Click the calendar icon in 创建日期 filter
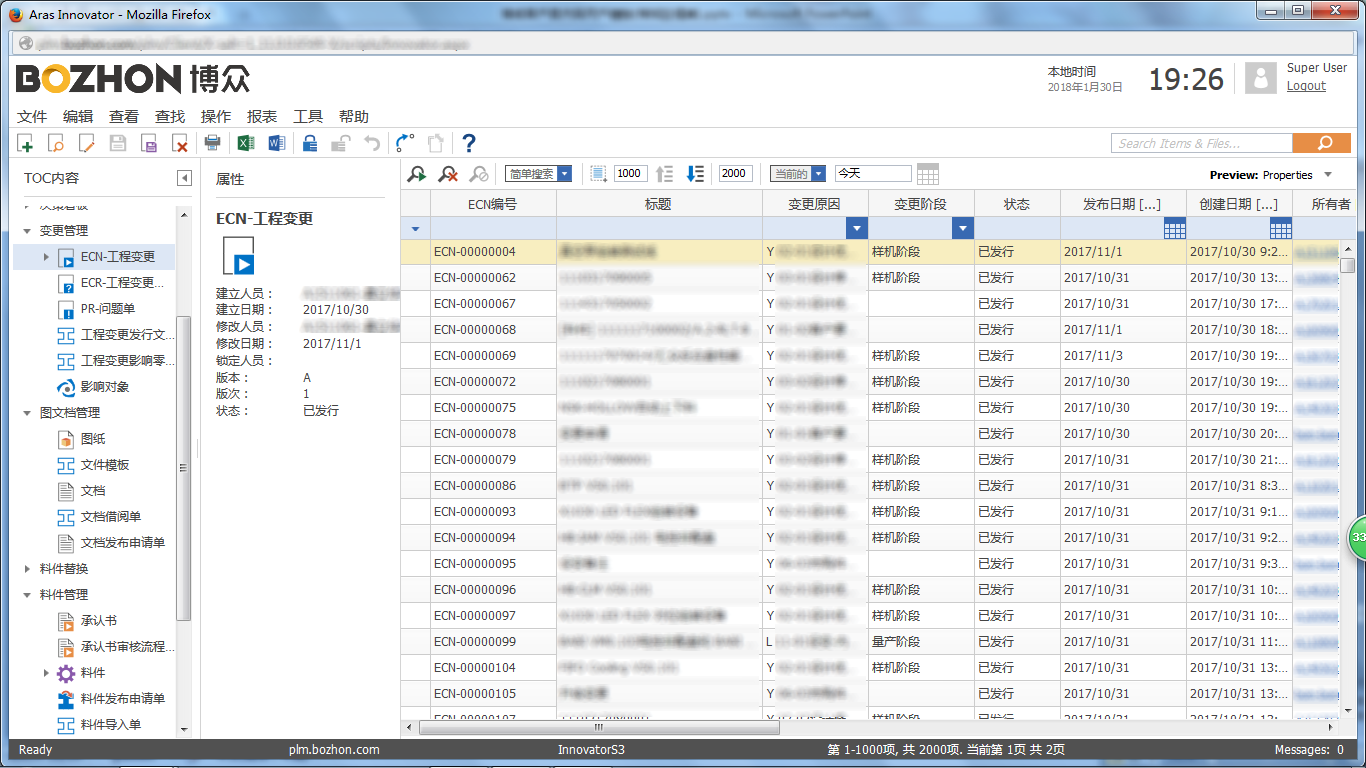 [1280, 229]
